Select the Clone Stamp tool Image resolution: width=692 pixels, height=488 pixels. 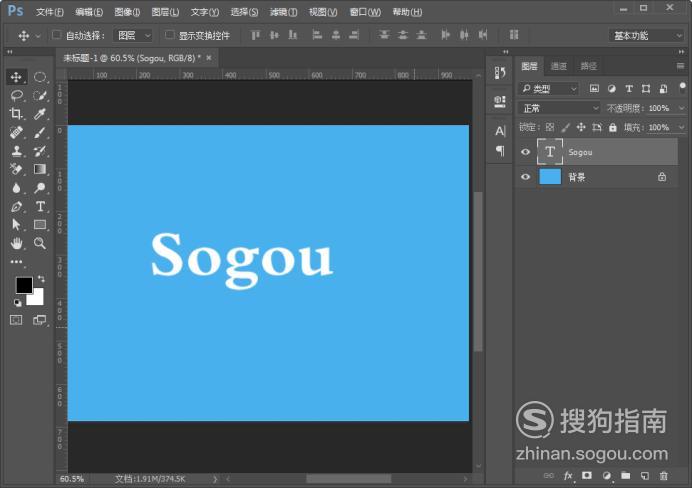click(x=16, y=151)
